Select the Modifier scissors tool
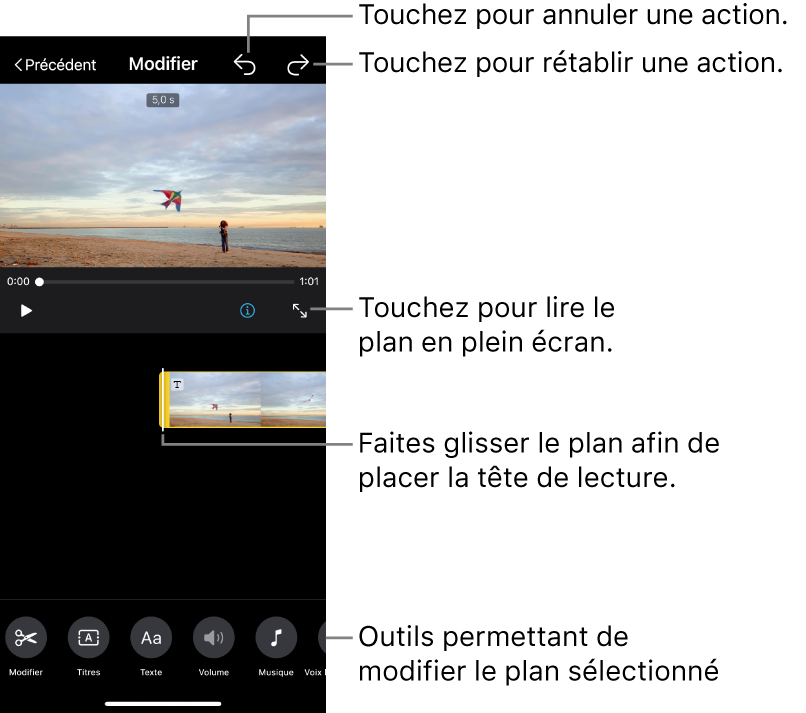Screen dimensions: 806x713 click(x=26, y=638)
